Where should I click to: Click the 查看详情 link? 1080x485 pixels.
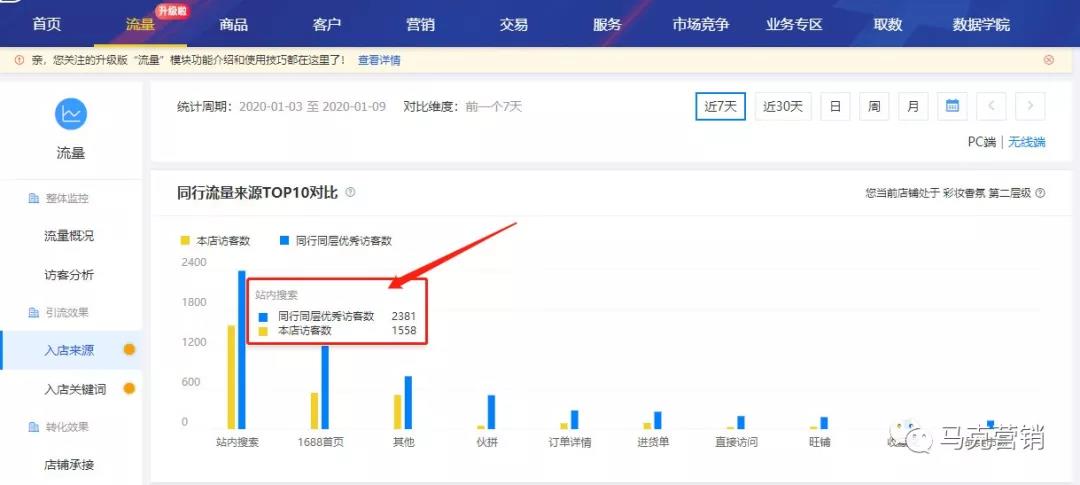[x=379, y=60]
